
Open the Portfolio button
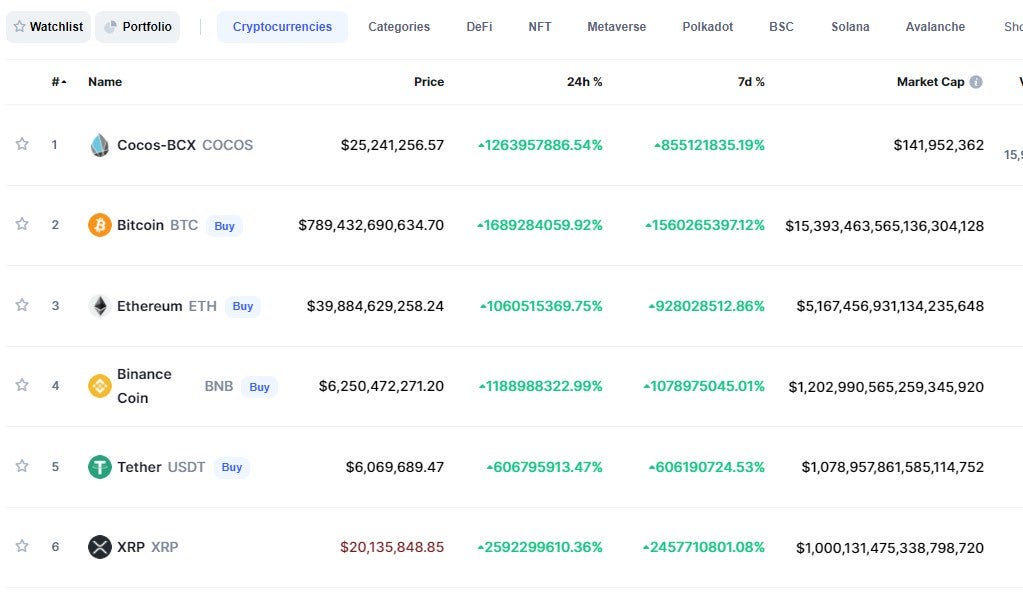click(x=138, y=27)
